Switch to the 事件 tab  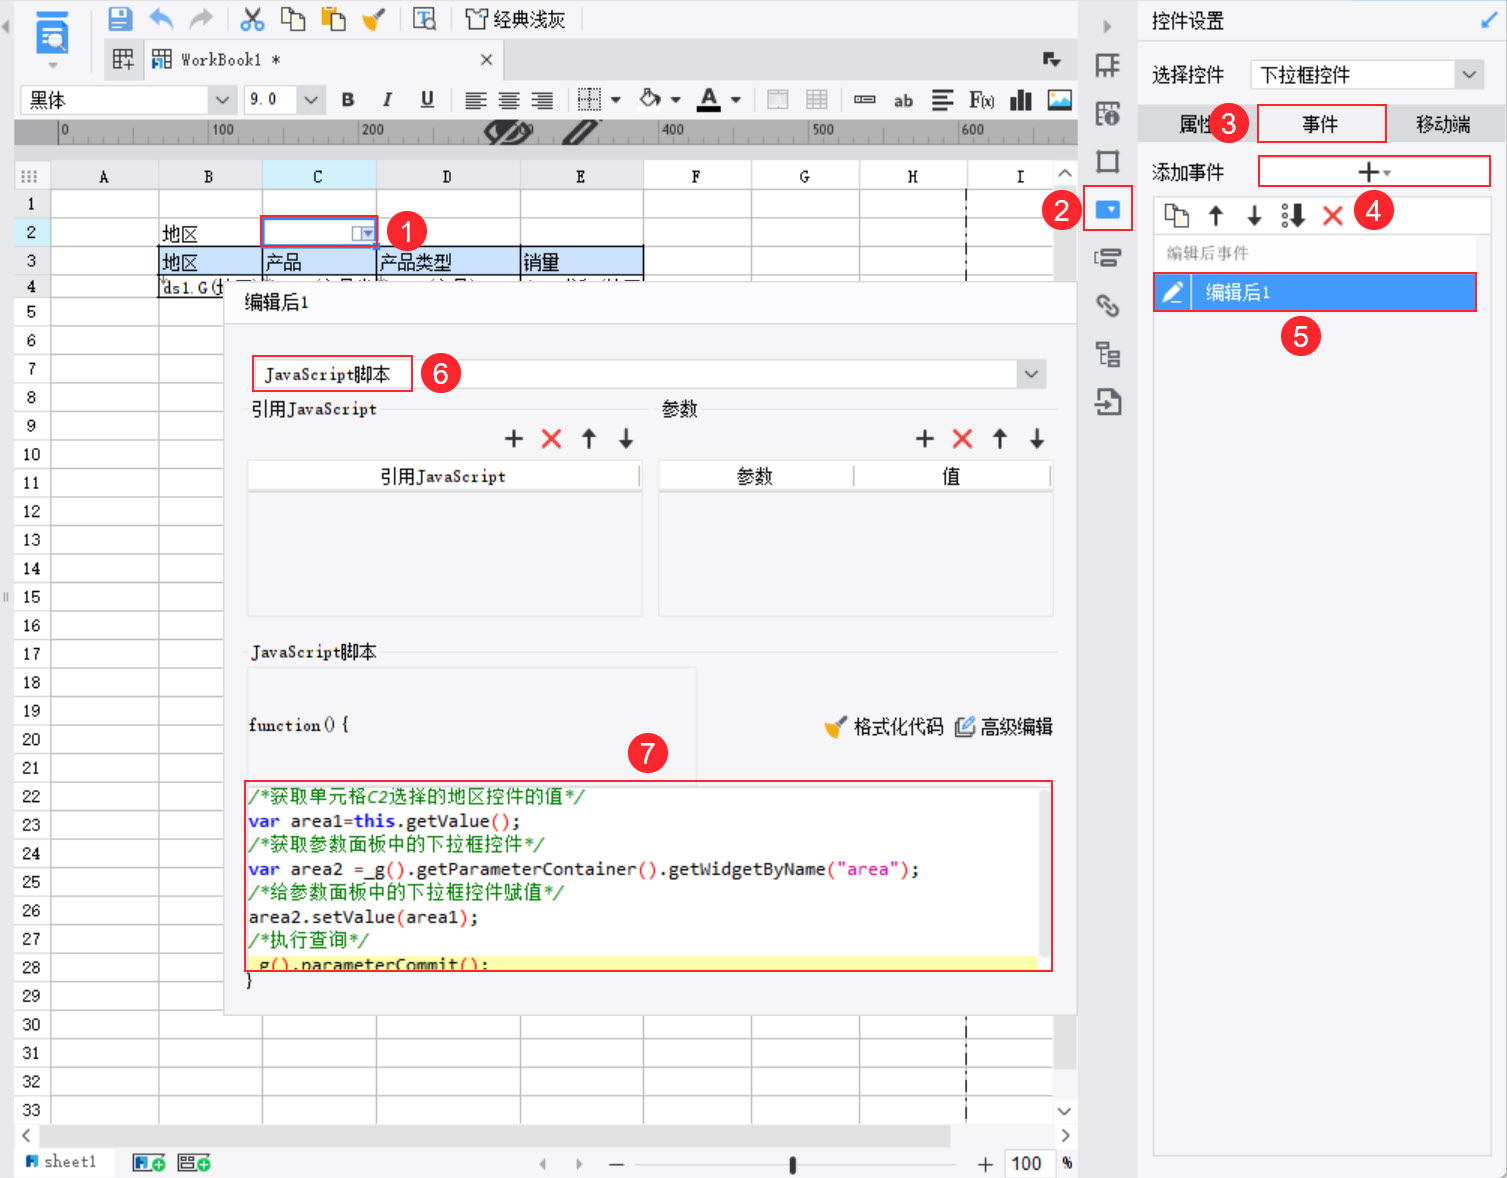(x=1321, y=124)
